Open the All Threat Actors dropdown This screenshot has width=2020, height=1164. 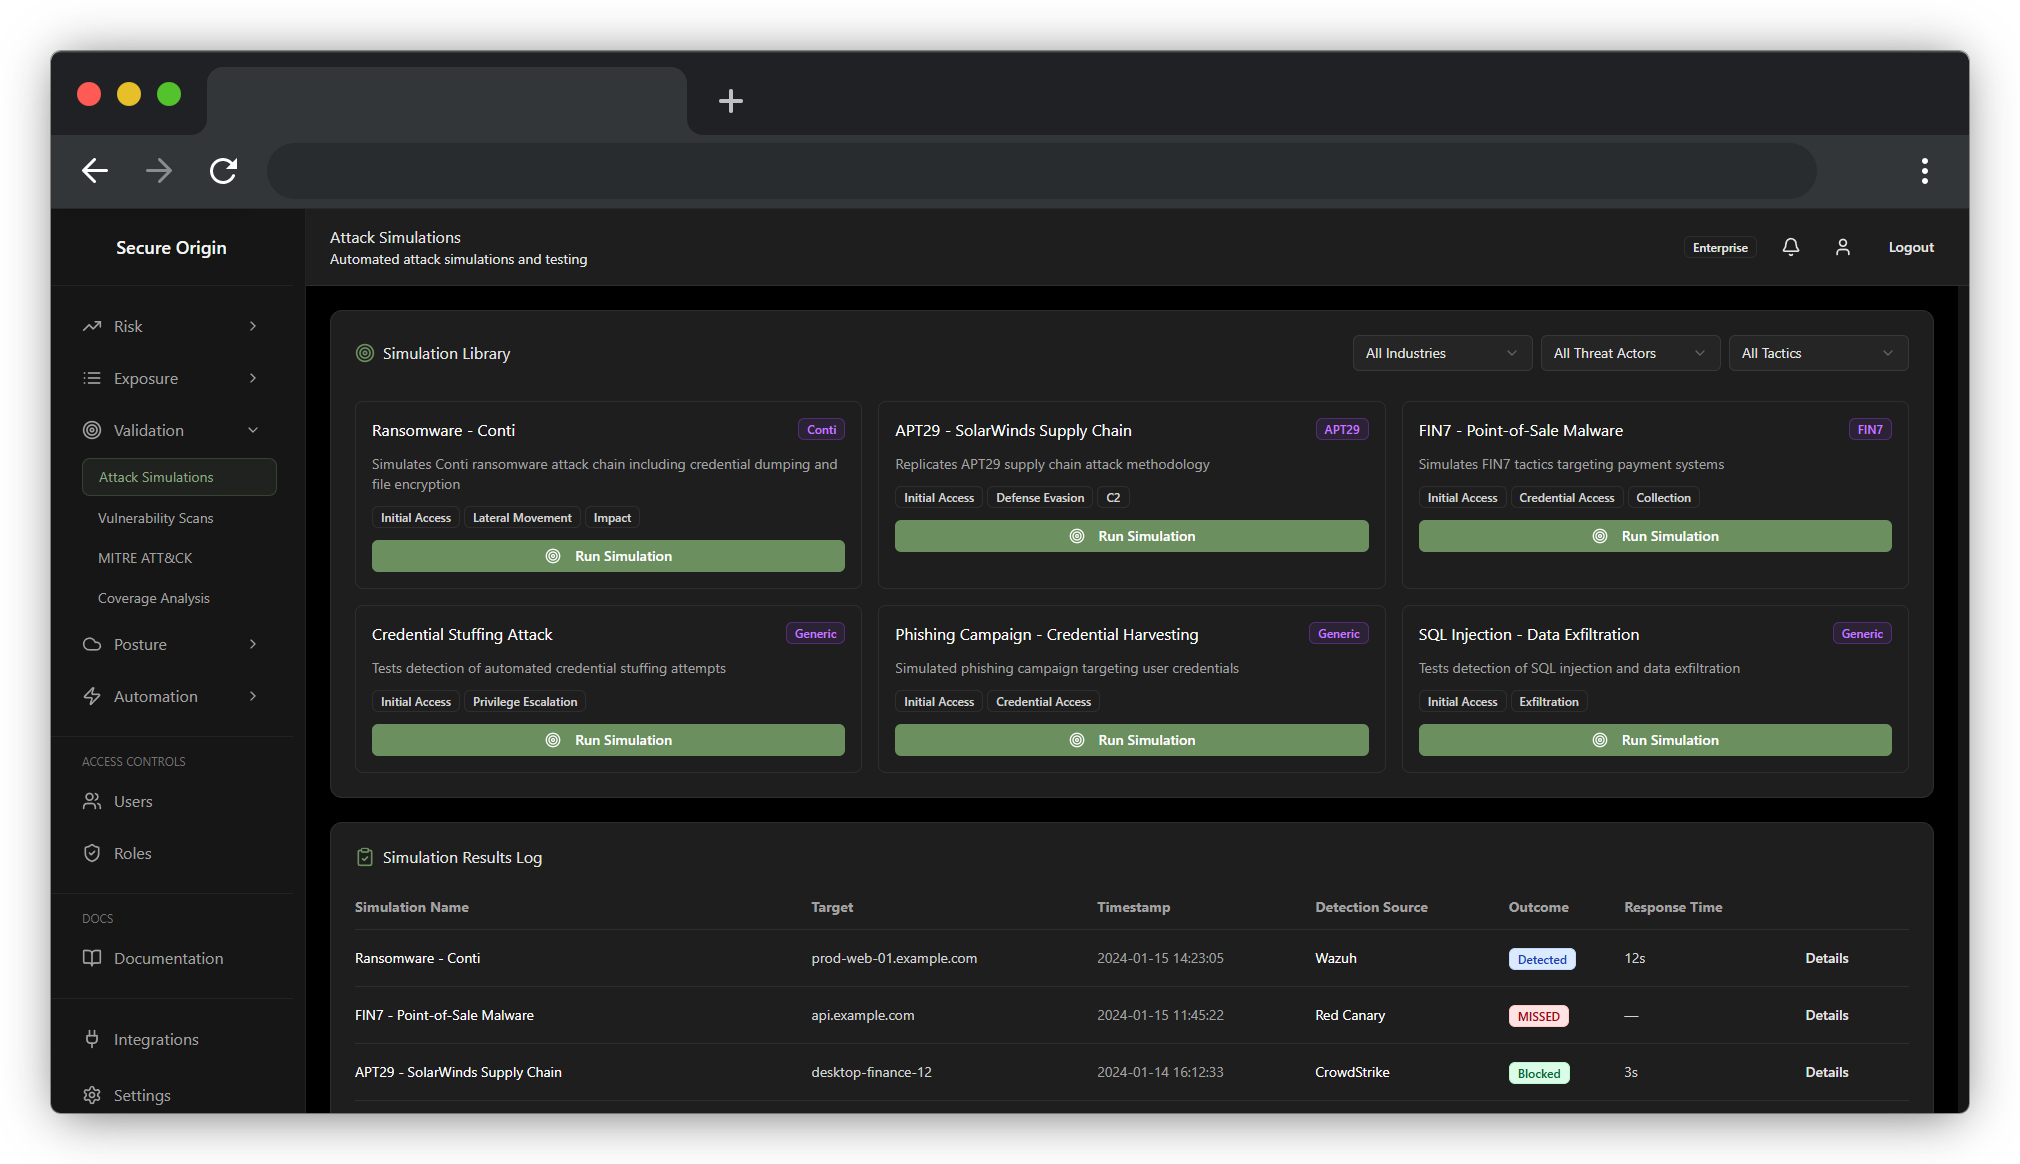(1629, 353)
